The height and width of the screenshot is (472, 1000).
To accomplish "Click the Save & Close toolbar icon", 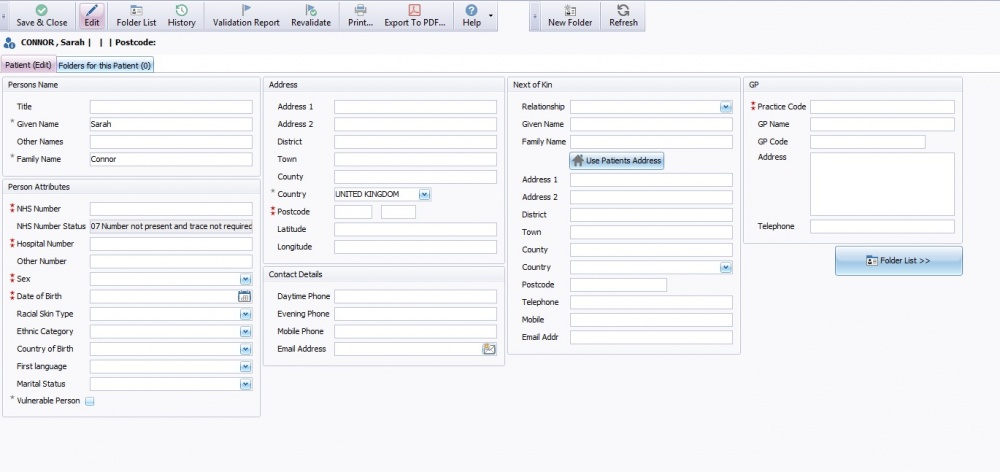I will (x=42, y=10).
